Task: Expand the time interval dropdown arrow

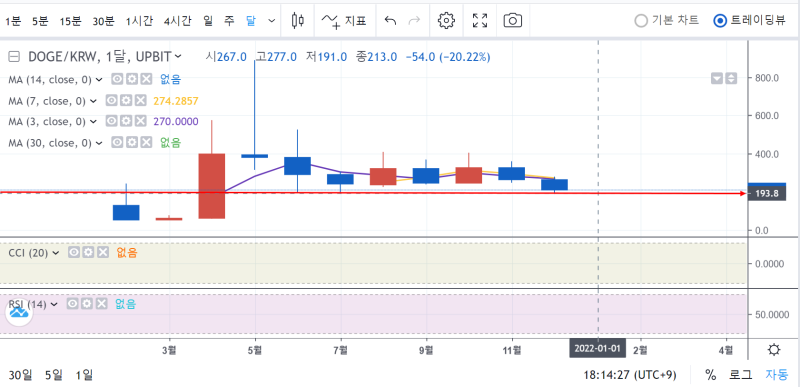Action: [271, 21]
